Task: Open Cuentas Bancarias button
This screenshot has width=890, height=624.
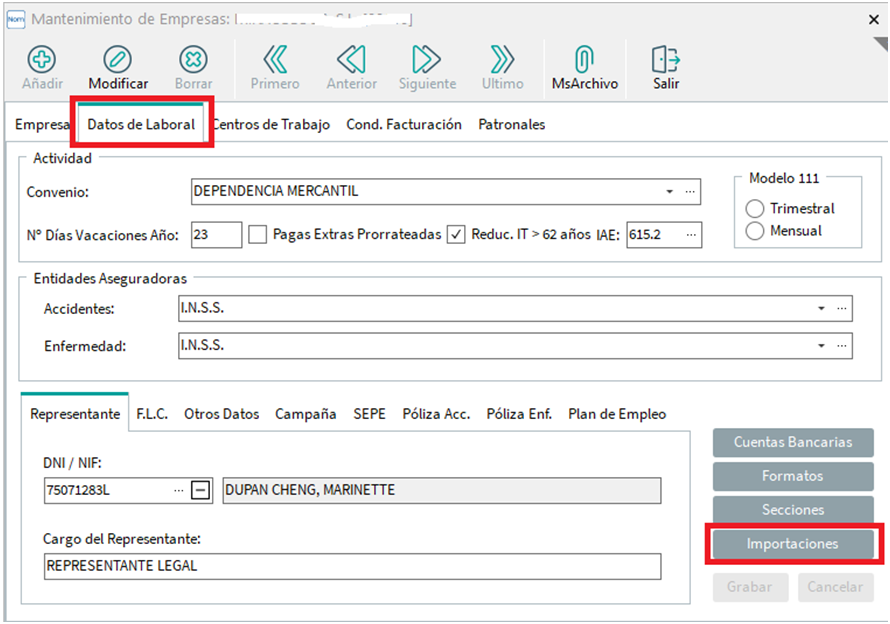Action: (793, 442)
